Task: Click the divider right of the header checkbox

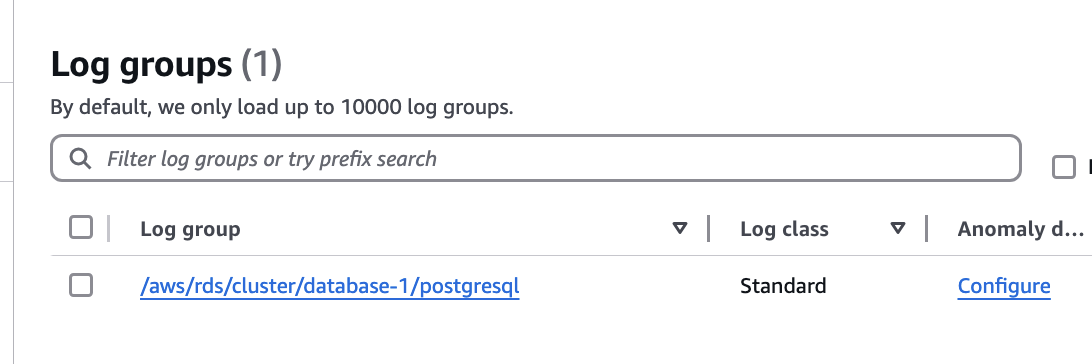Action: pos(109,228)
